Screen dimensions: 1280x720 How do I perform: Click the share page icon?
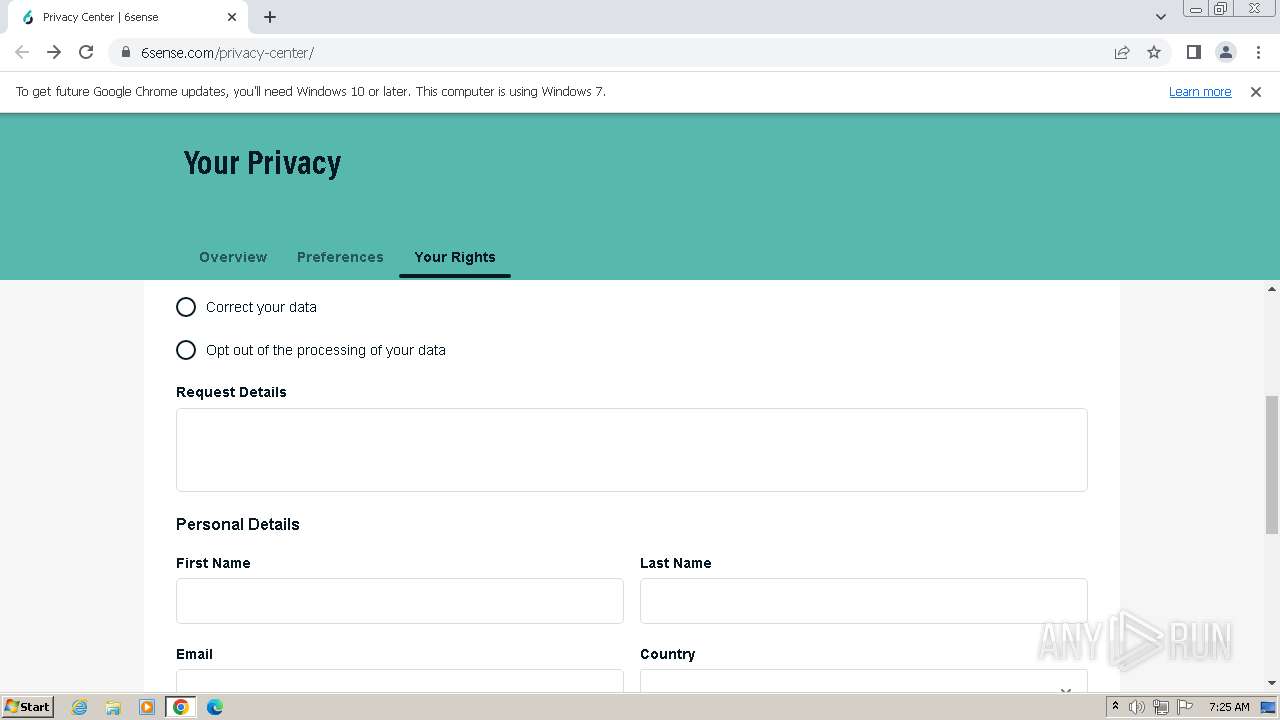pos(1122,52)
